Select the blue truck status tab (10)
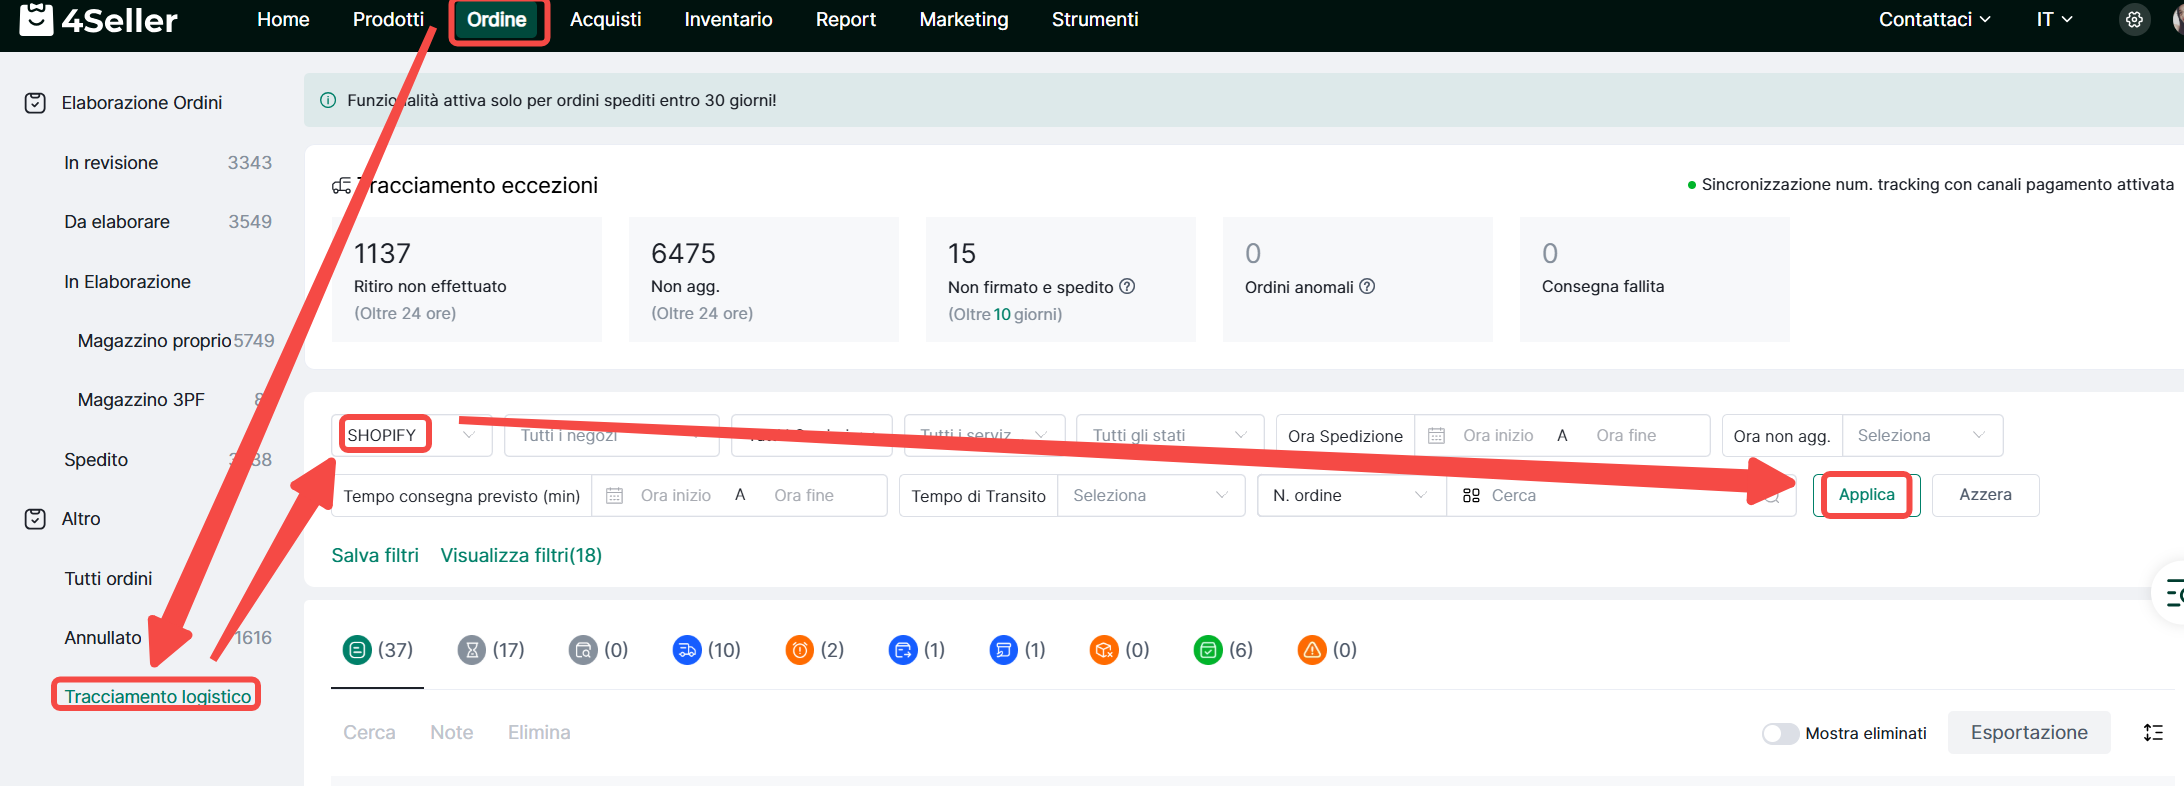Image resolution: width=2184 pixels, height=786 pixels. [x=706, y=650]
